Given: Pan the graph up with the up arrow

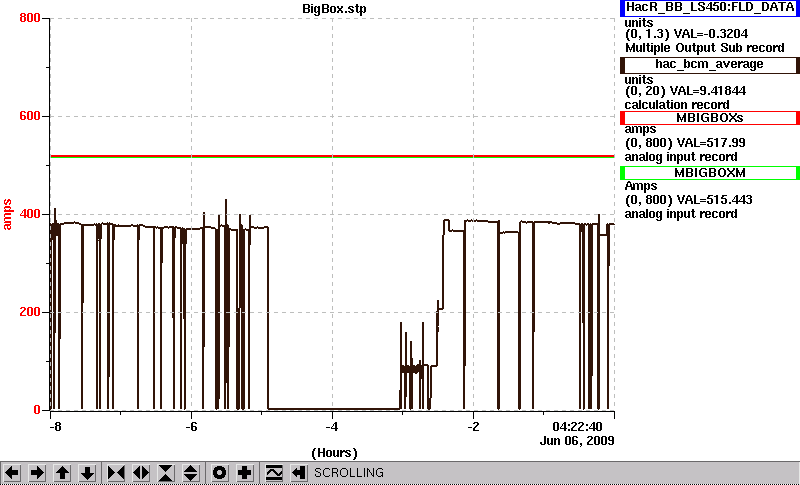Looking at the screenshot, I should (62, 473).
